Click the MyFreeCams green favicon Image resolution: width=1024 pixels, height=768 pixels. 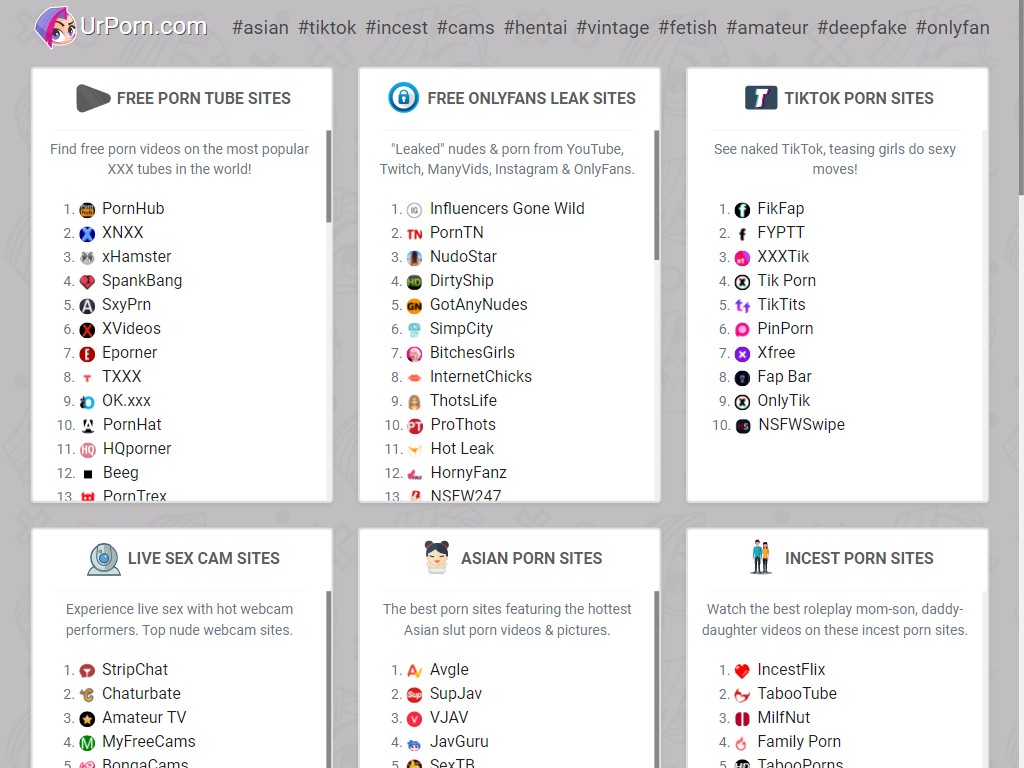tap(87, 743)
